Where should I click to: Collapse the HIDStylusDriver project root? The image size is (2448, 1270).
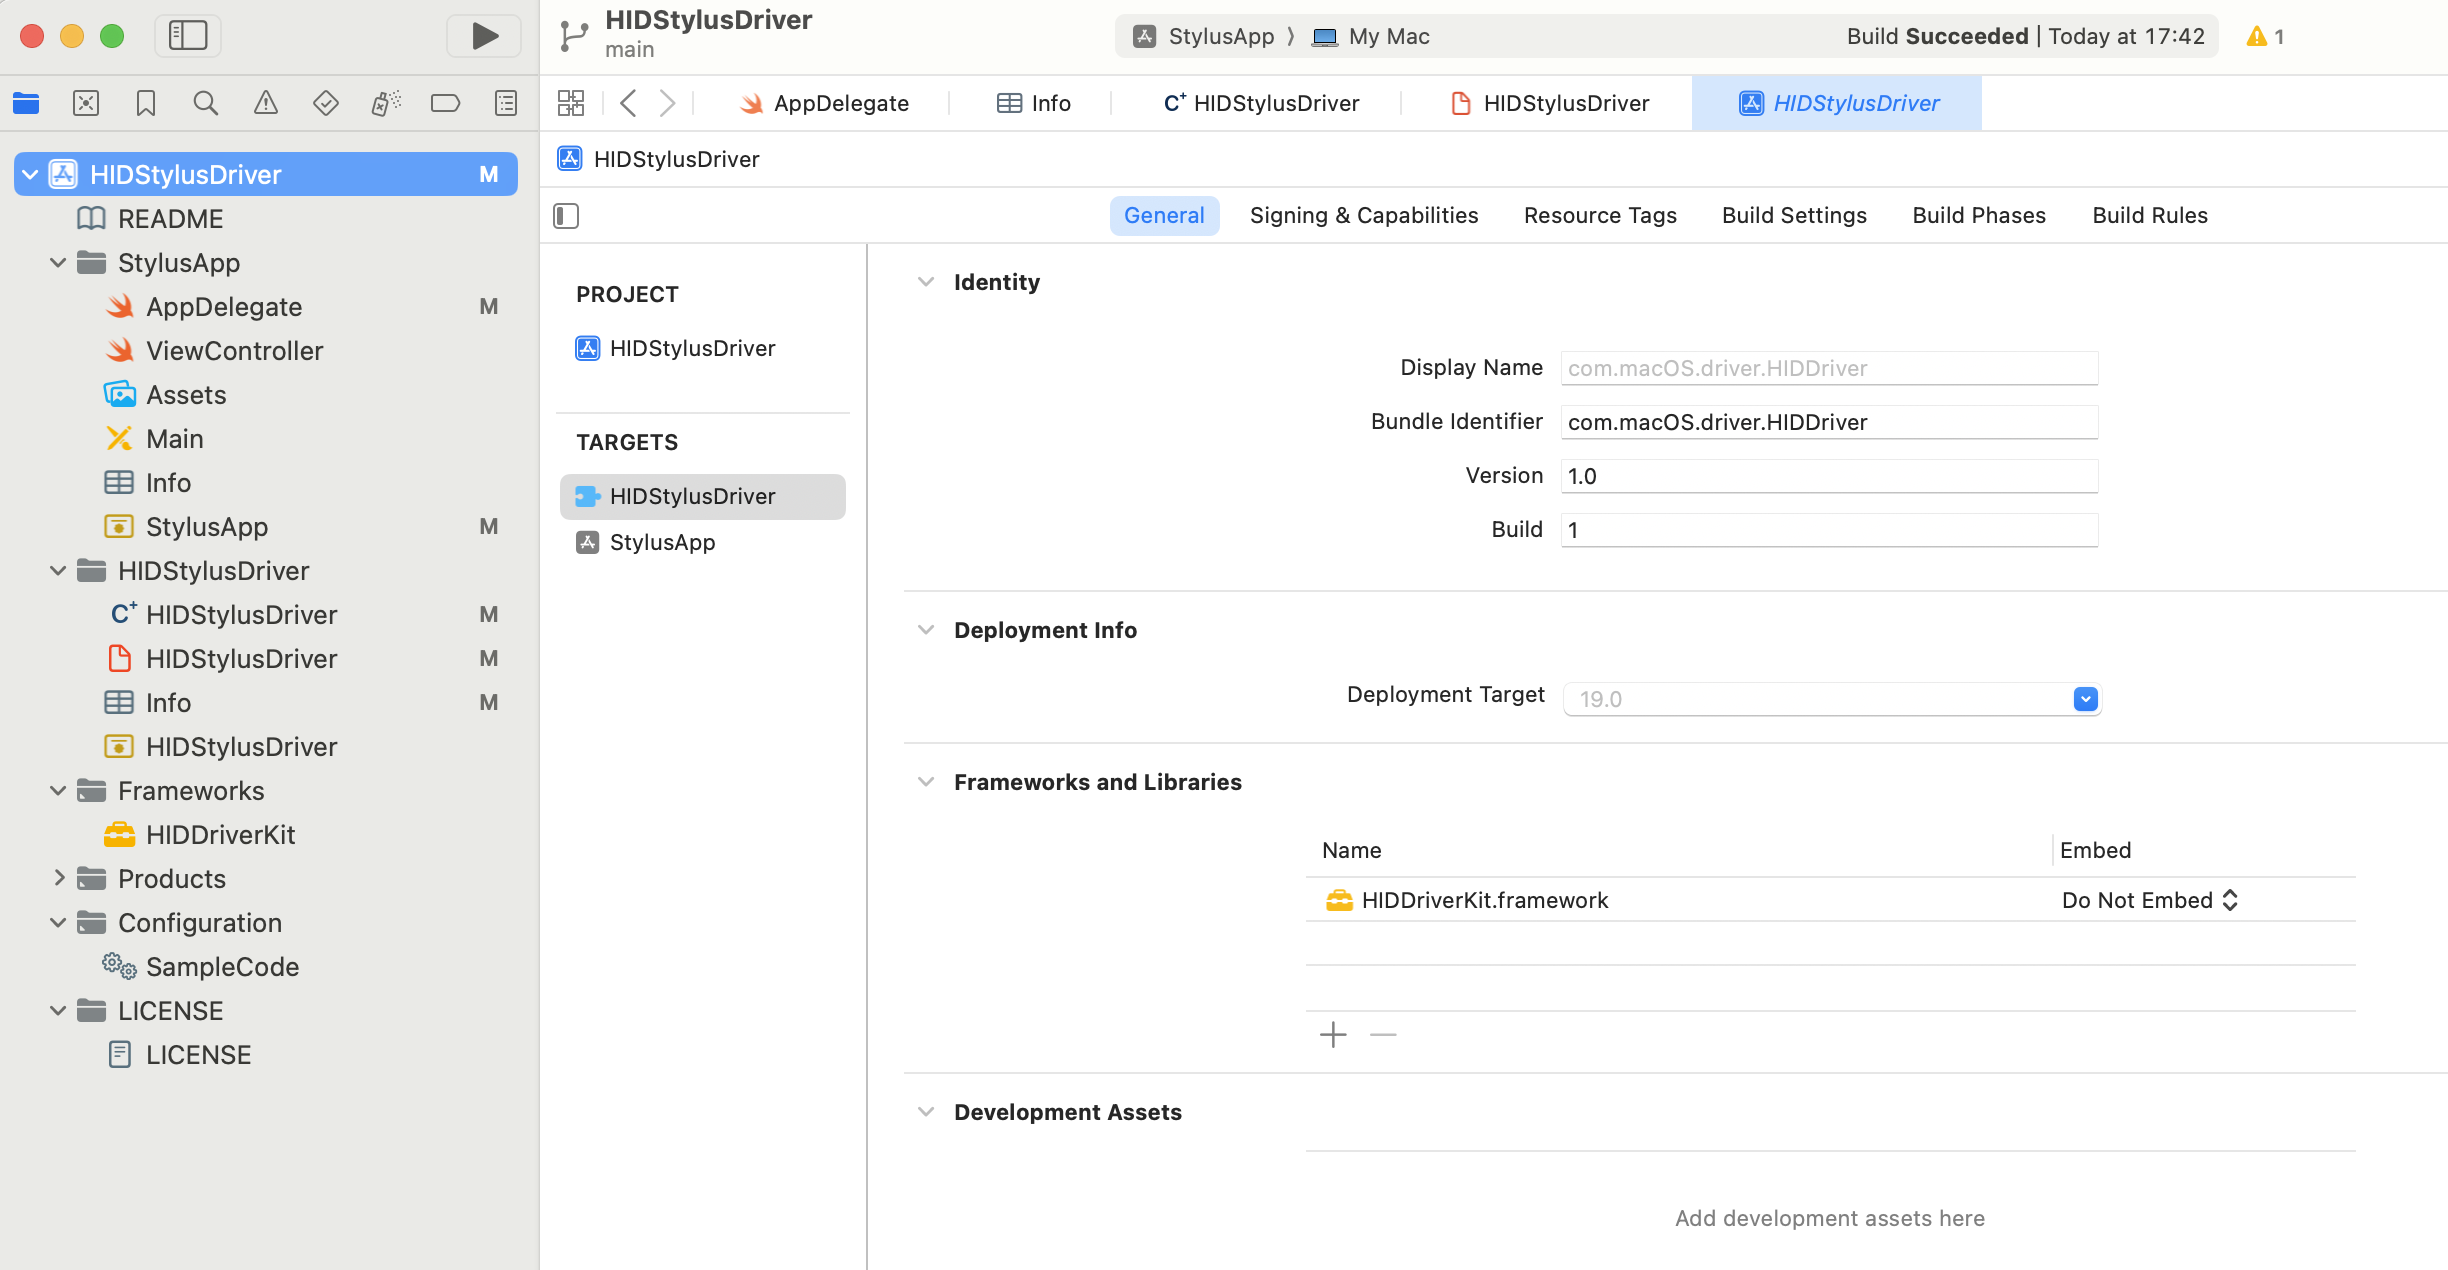(30, 175)
